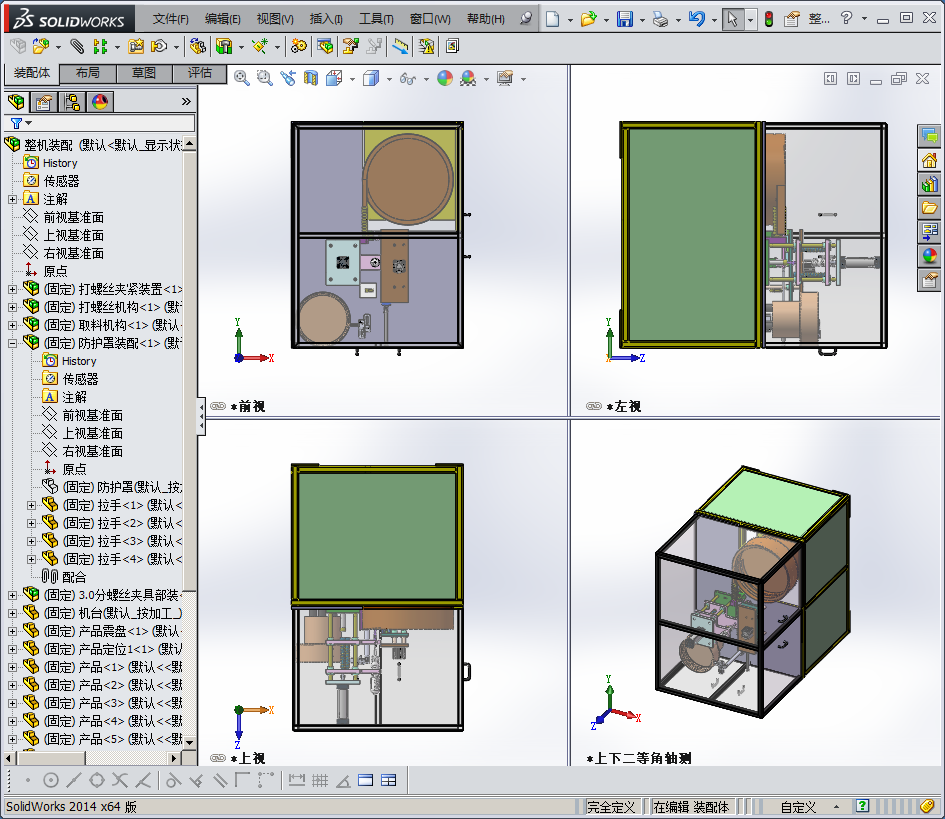Click the Mate paperclip tool

[x=77, y=46]
